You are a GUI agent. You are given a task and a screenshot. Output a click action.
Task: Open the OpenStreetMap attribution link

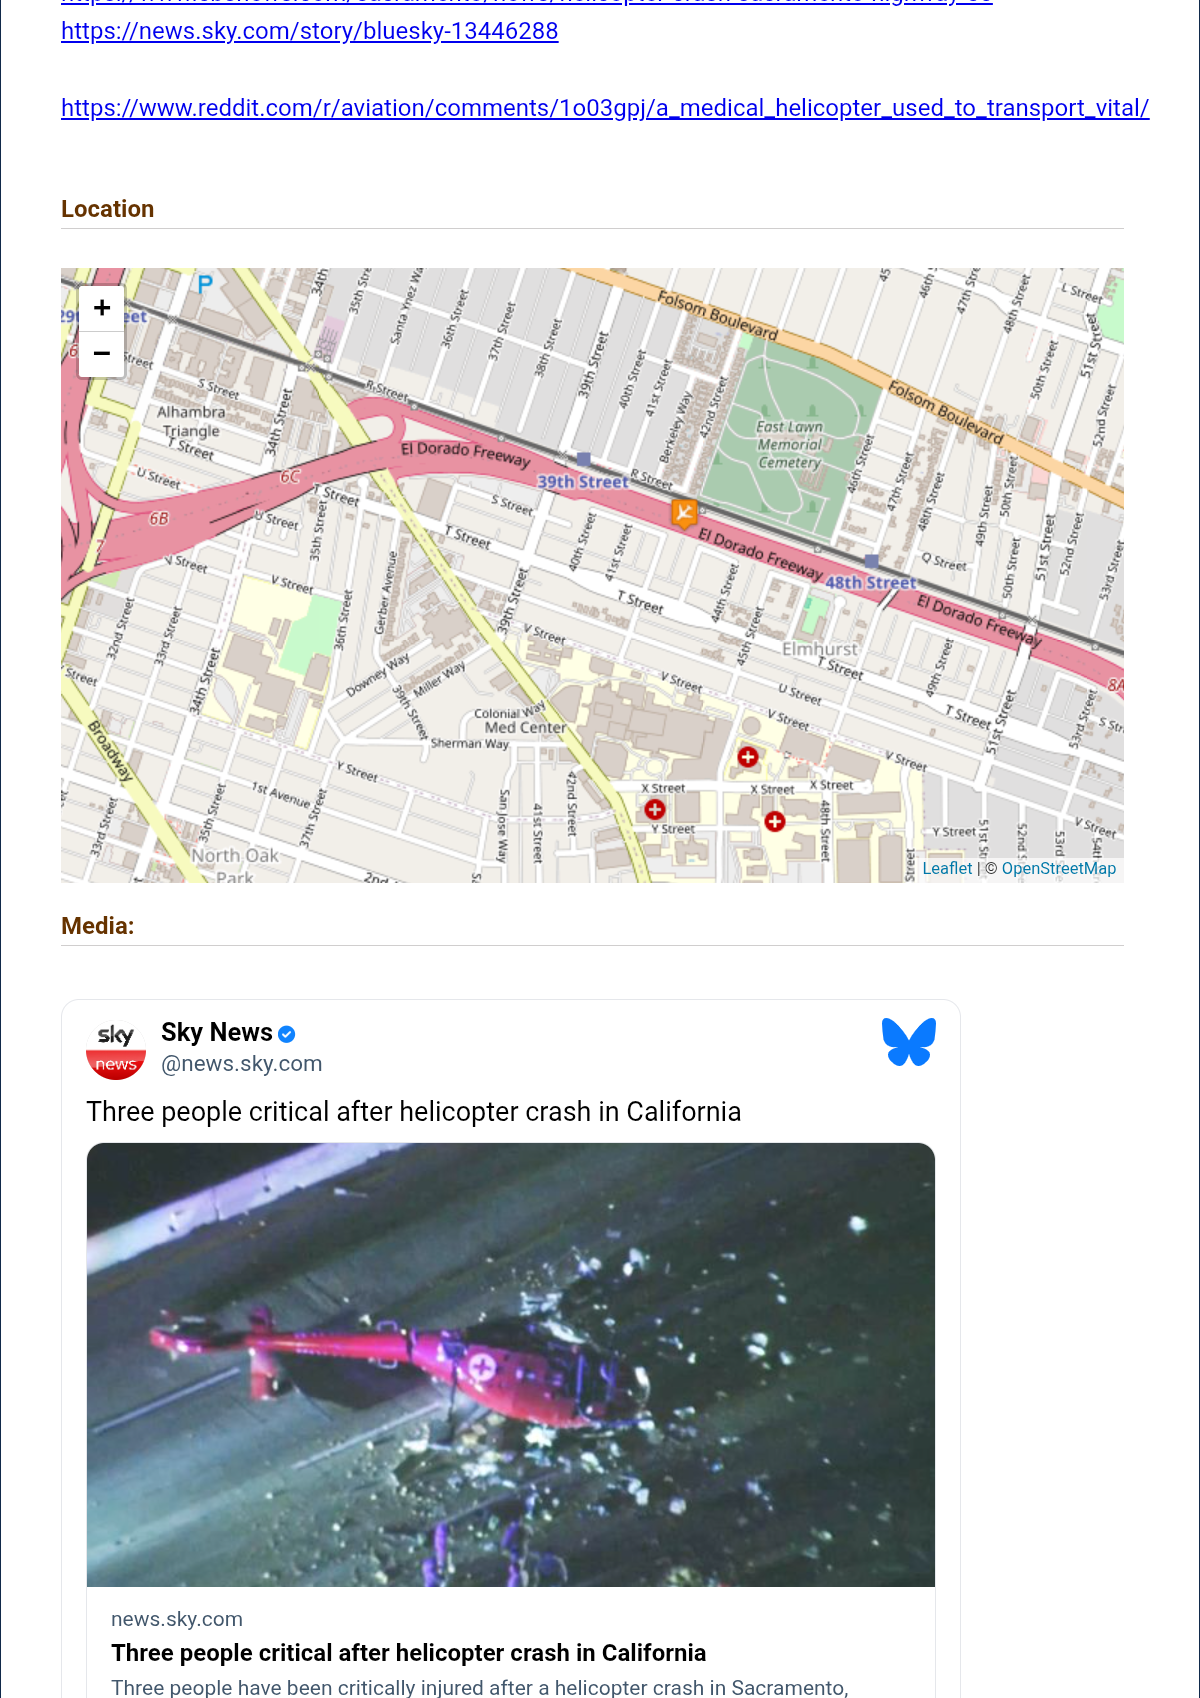tap(1059, 868)
